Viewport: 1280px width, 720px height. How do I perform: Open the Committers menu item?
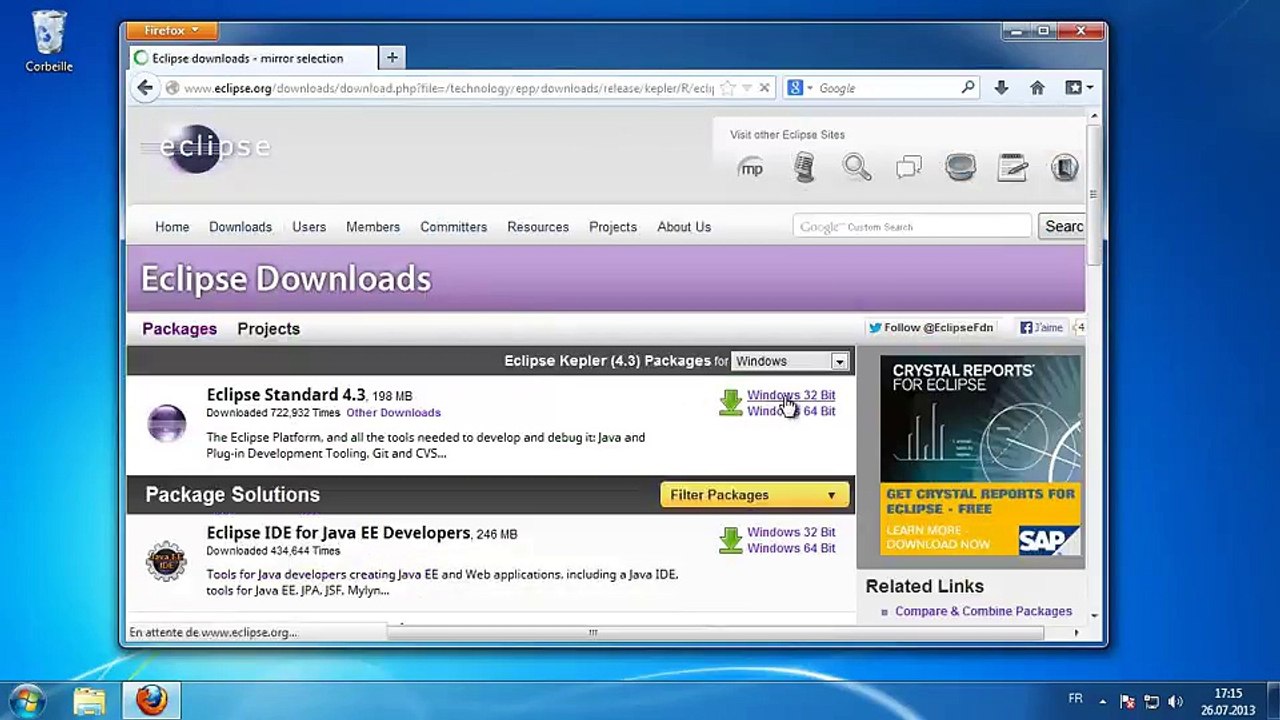click(454, 227)
